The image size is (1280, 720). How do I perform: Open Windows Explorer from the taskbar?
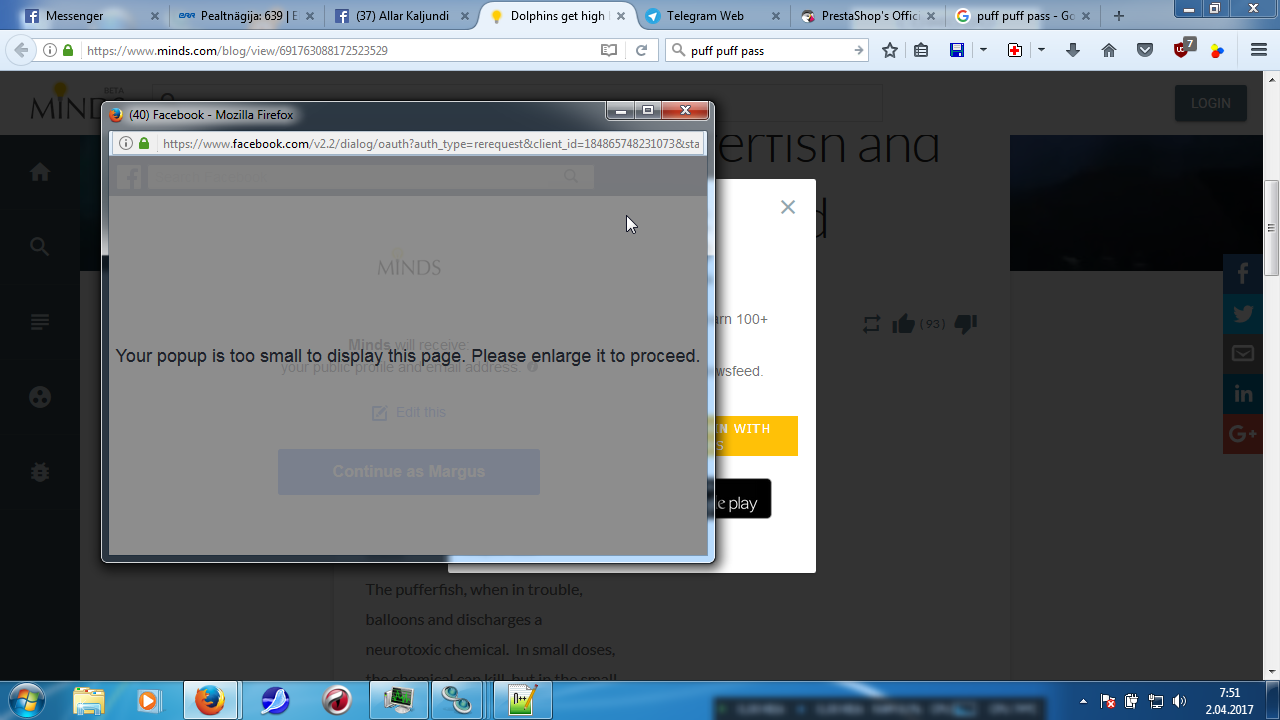point(88,701)
